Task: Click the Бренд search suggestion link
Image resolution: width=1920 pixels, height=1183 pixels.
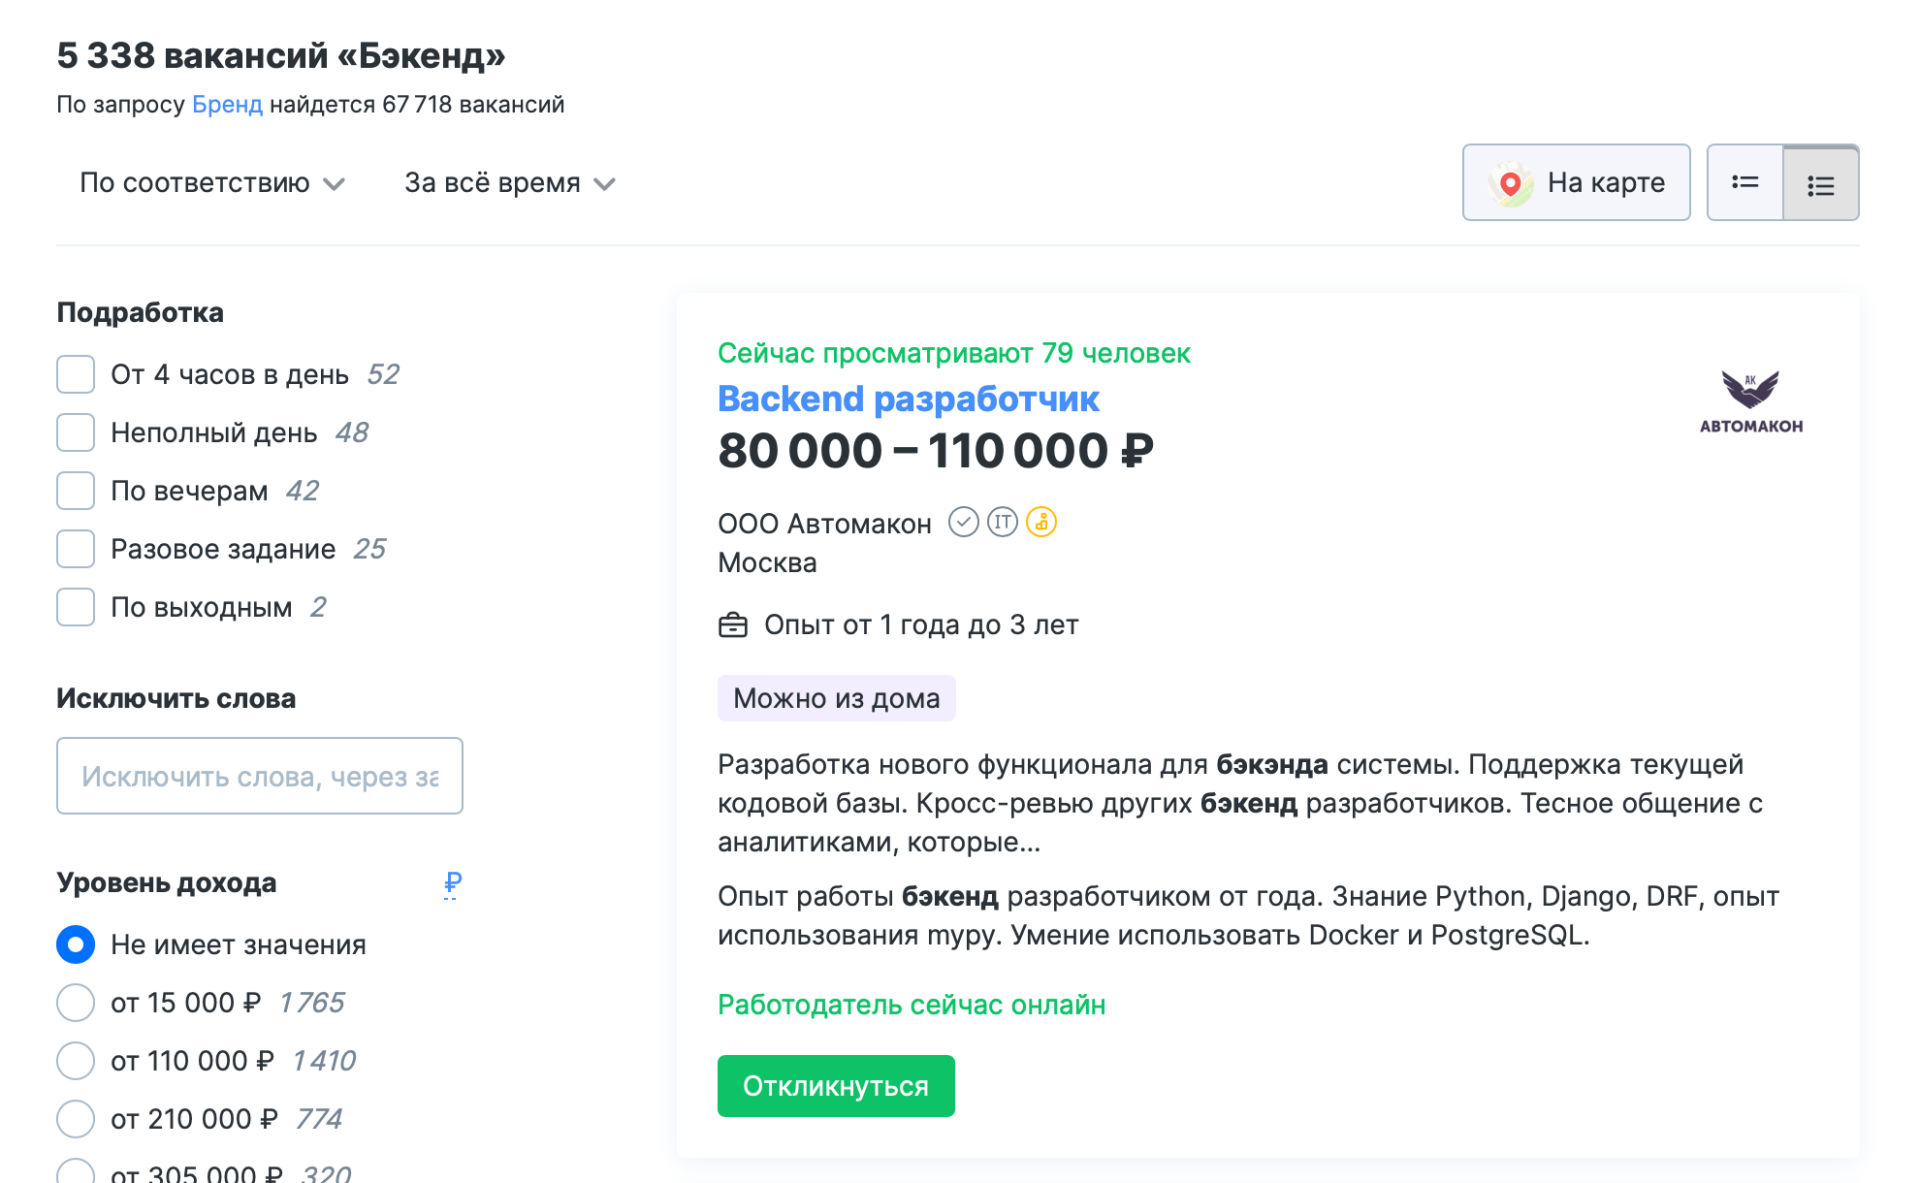Action: point(227,103)
